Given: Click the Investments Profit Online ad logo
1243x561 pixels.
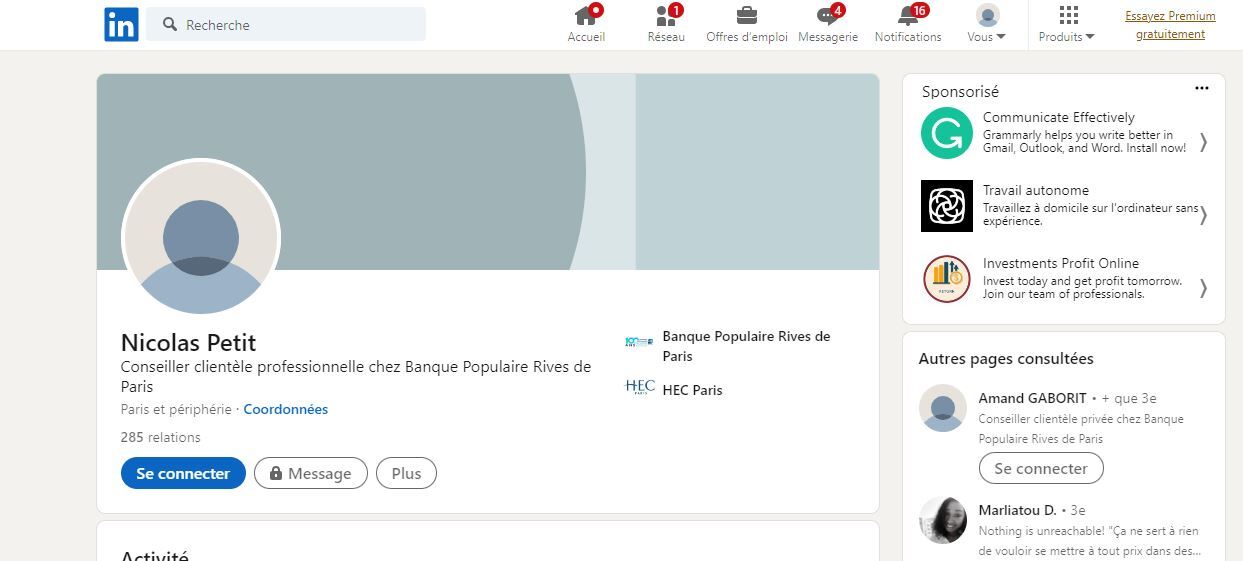Looking at the screenshot, I should coord(946,279).
